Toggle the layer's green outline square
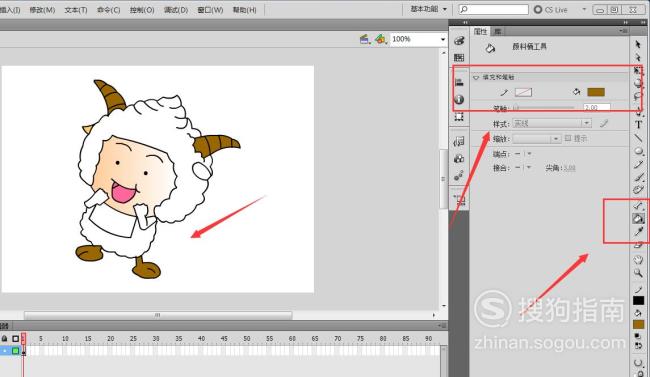 (15, 351)
